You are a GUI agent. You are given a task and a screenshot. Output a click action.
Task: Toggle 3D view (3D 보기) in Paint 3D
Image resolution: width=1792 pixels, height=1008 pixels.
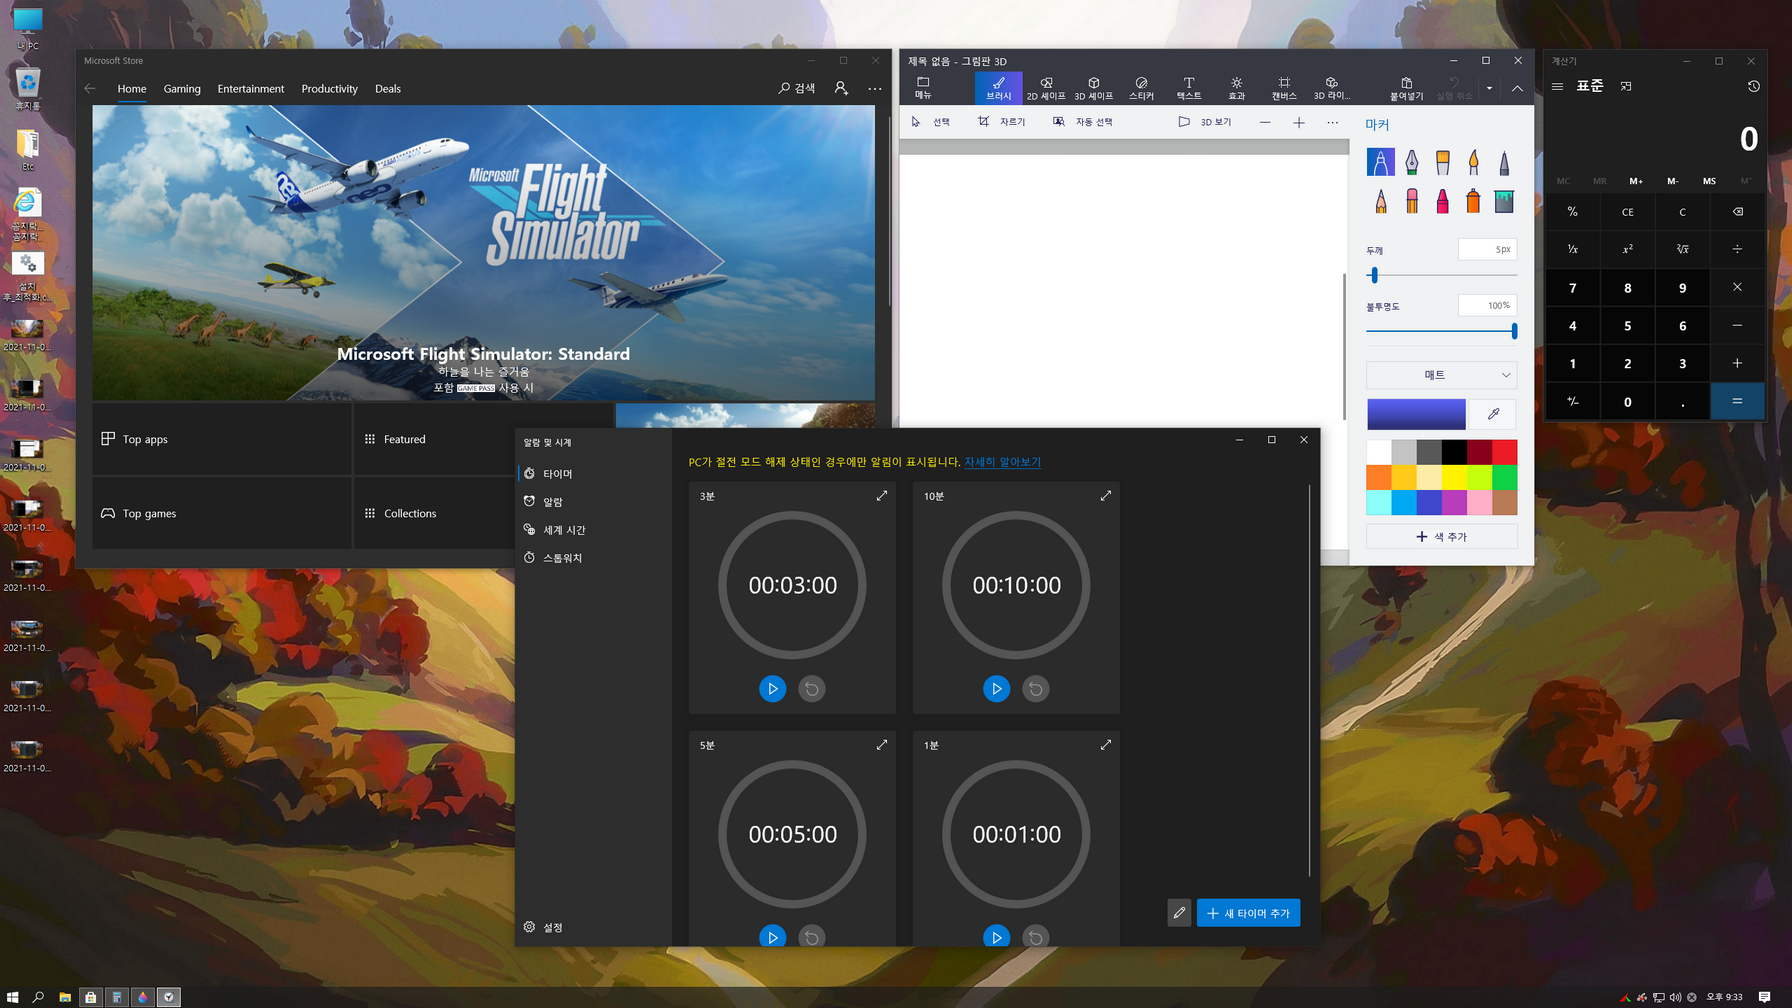[1204, 122]
